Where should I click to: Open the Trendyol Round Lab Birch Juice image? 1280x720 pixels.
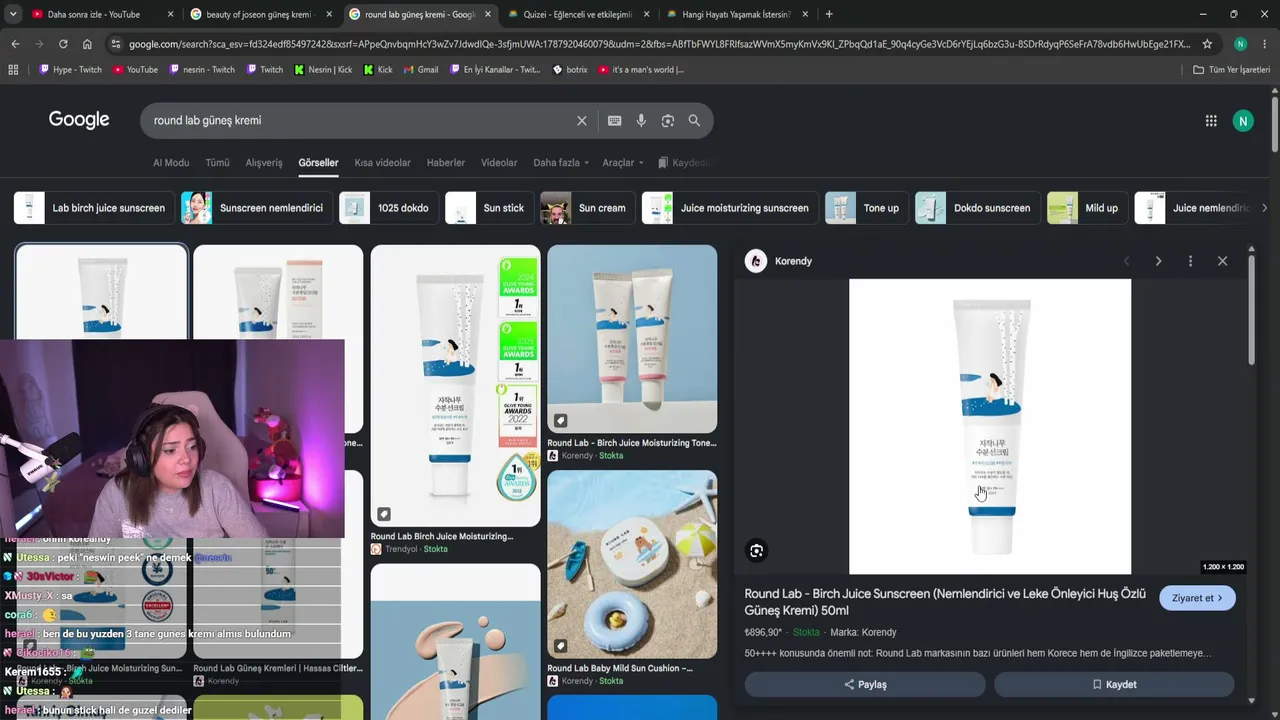click(x=455, y=386)
